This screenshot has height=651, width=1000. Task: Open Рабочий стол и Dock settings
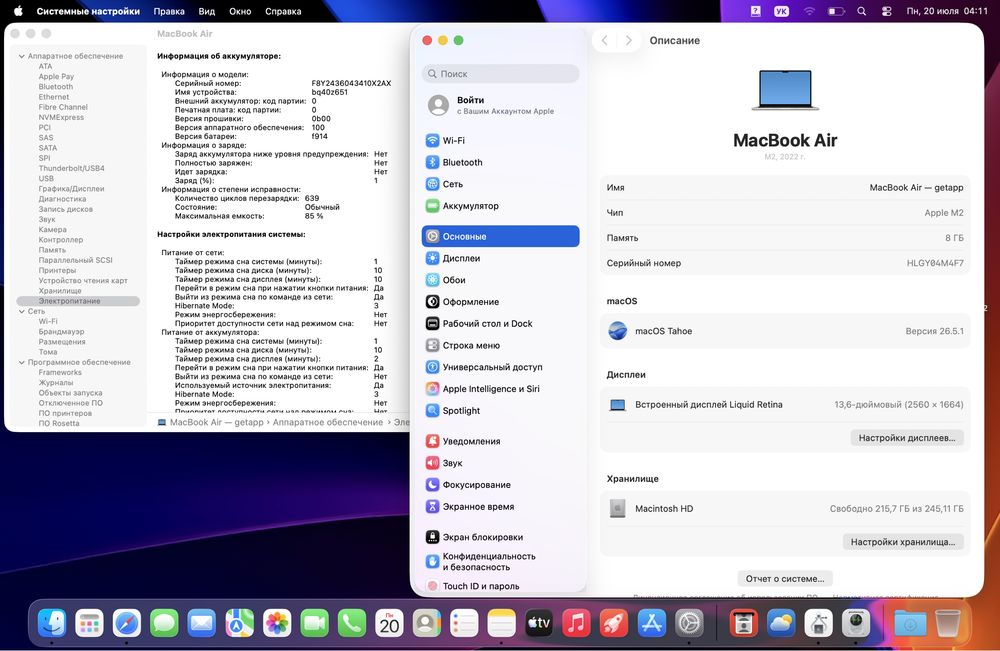tap(501, 323)
